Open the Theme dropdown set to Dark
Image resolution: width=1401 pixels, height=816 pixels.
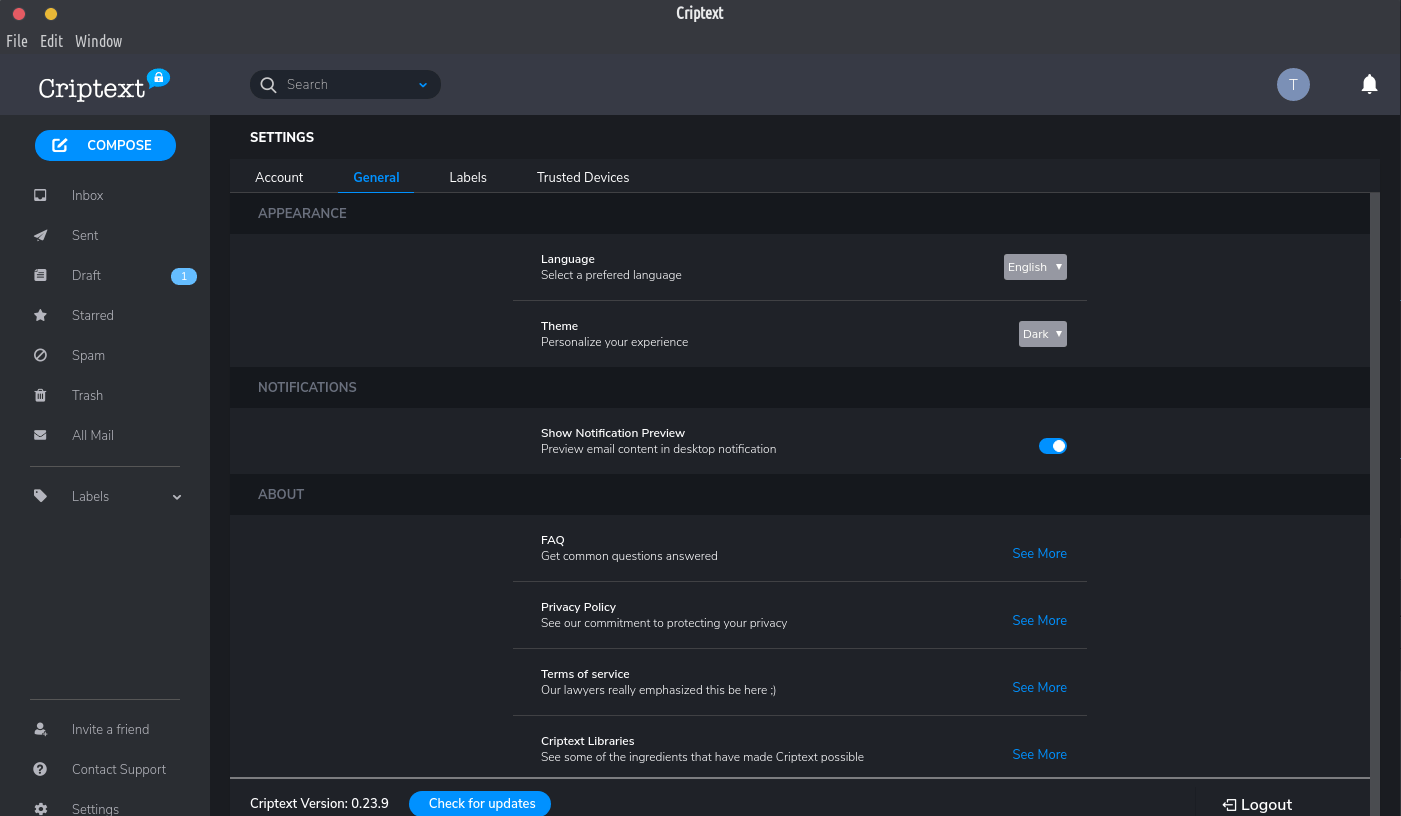point(1042,334)
